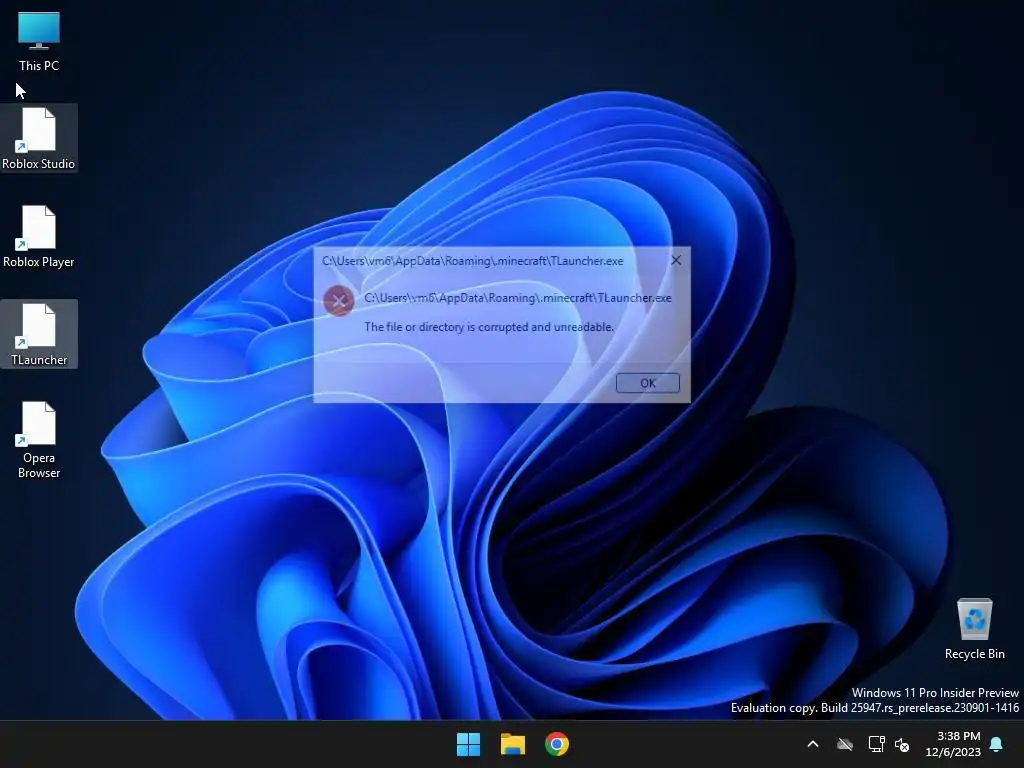The width and height of the screenshot is (1024, 768).
Task: Open the clock and date flyout
Action: coord(953,744)
